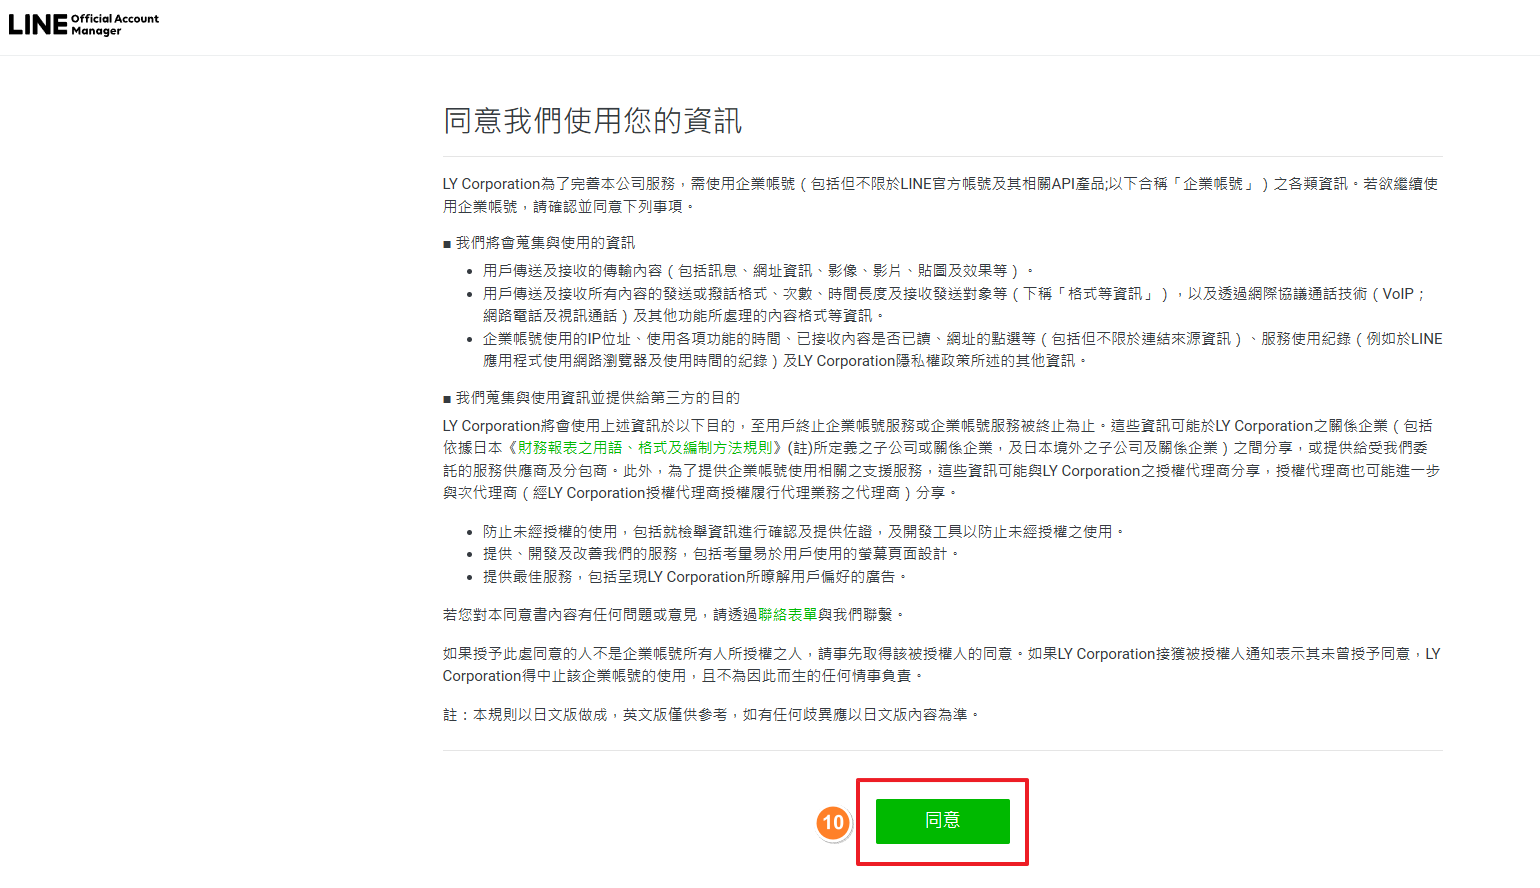
Task: Click the page title 同意我們使用您的資訊
Action: [x=592, y=121]
